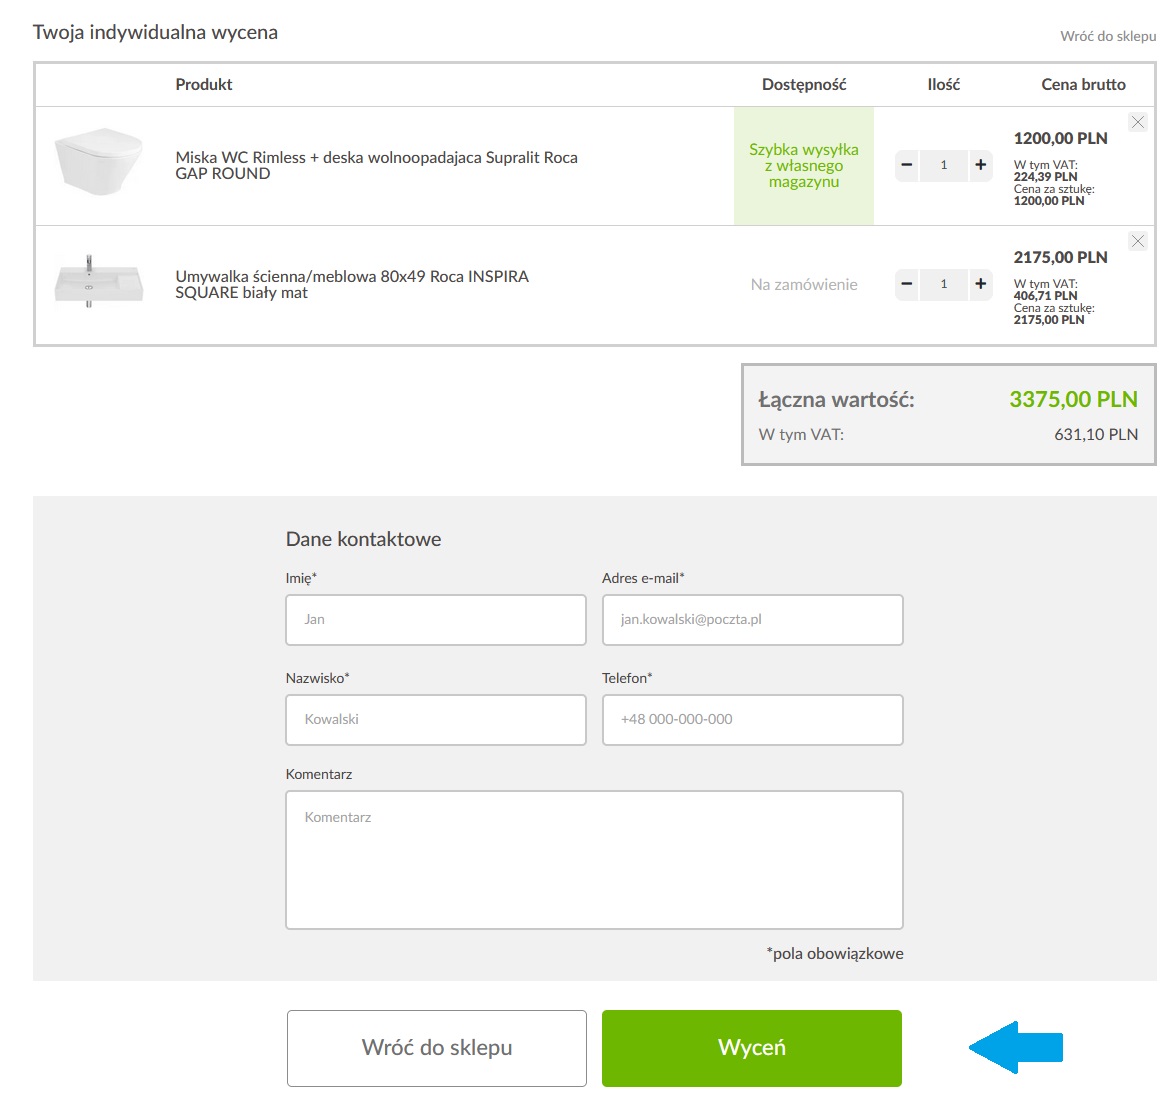The height and width of the screenshot is (1111, 1172).
Task: Focus the Komentarz text area
Action: click(594, 860)
